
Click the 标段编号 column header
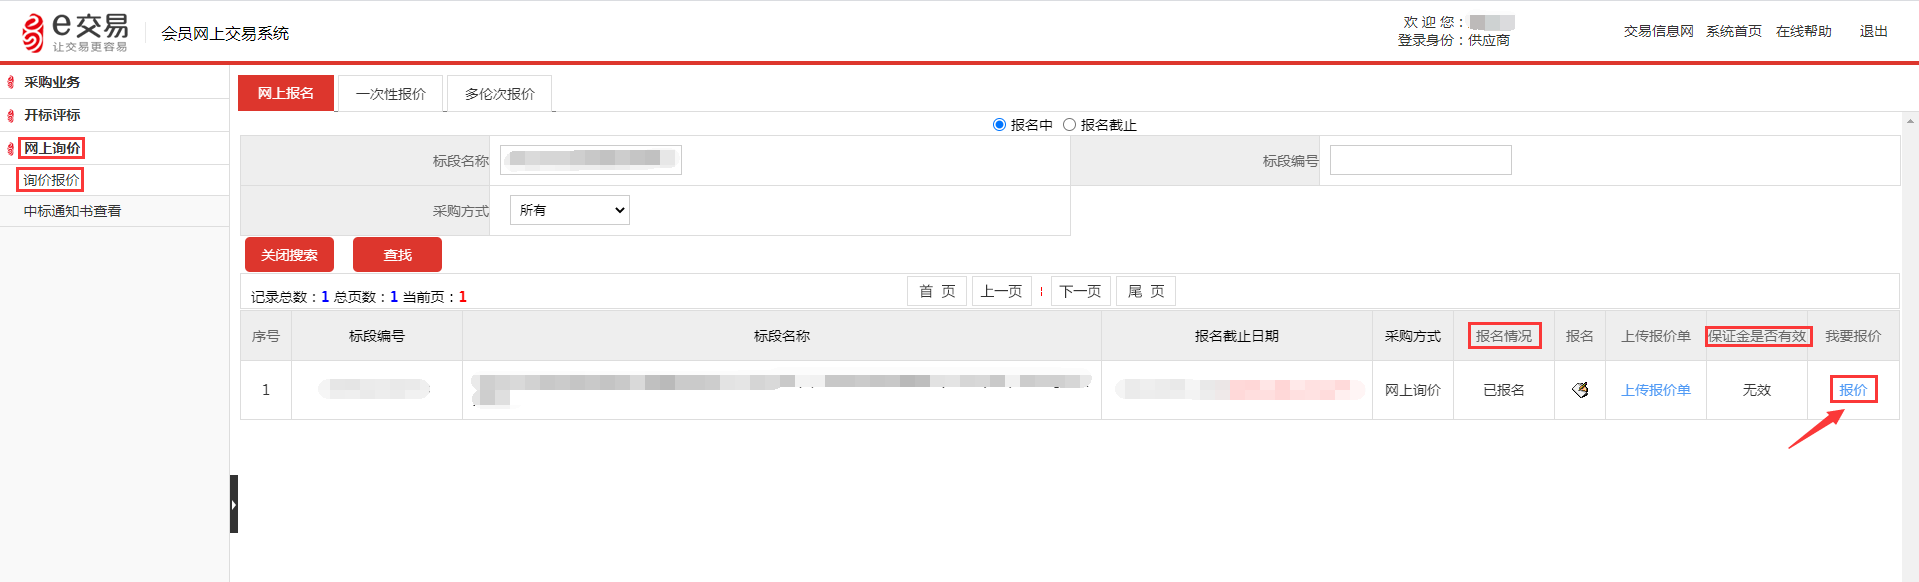pyautogui.click(x=377, y=336)
